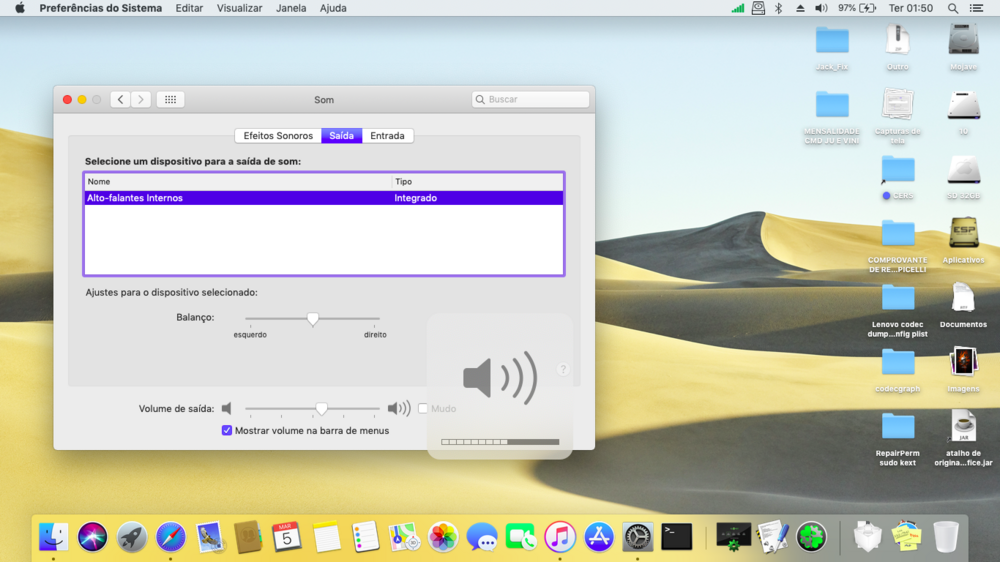Click the forward arrow navigation button
This screenshot has height=562, width=1000.
[141, 100]
